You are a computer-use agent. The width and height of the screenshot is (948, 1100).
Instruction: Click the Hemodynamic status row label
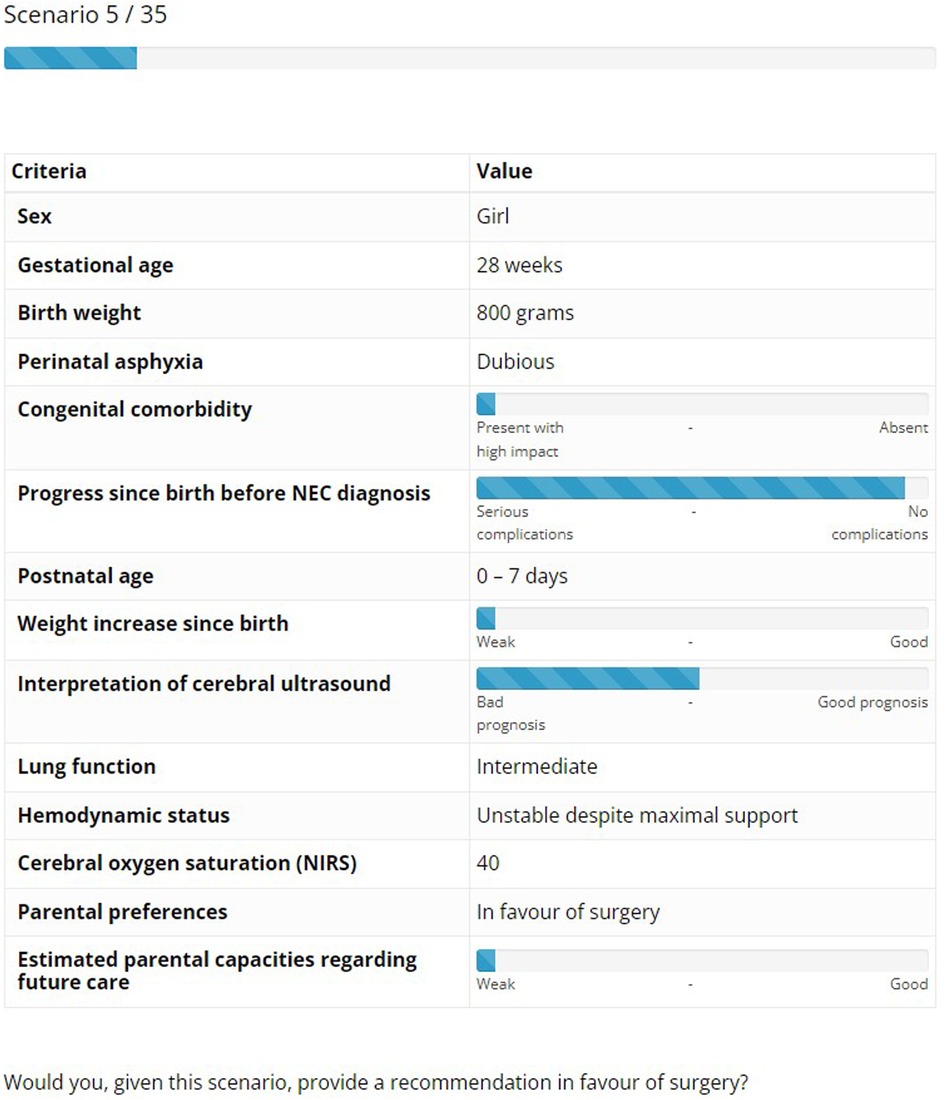coord(123,816)
